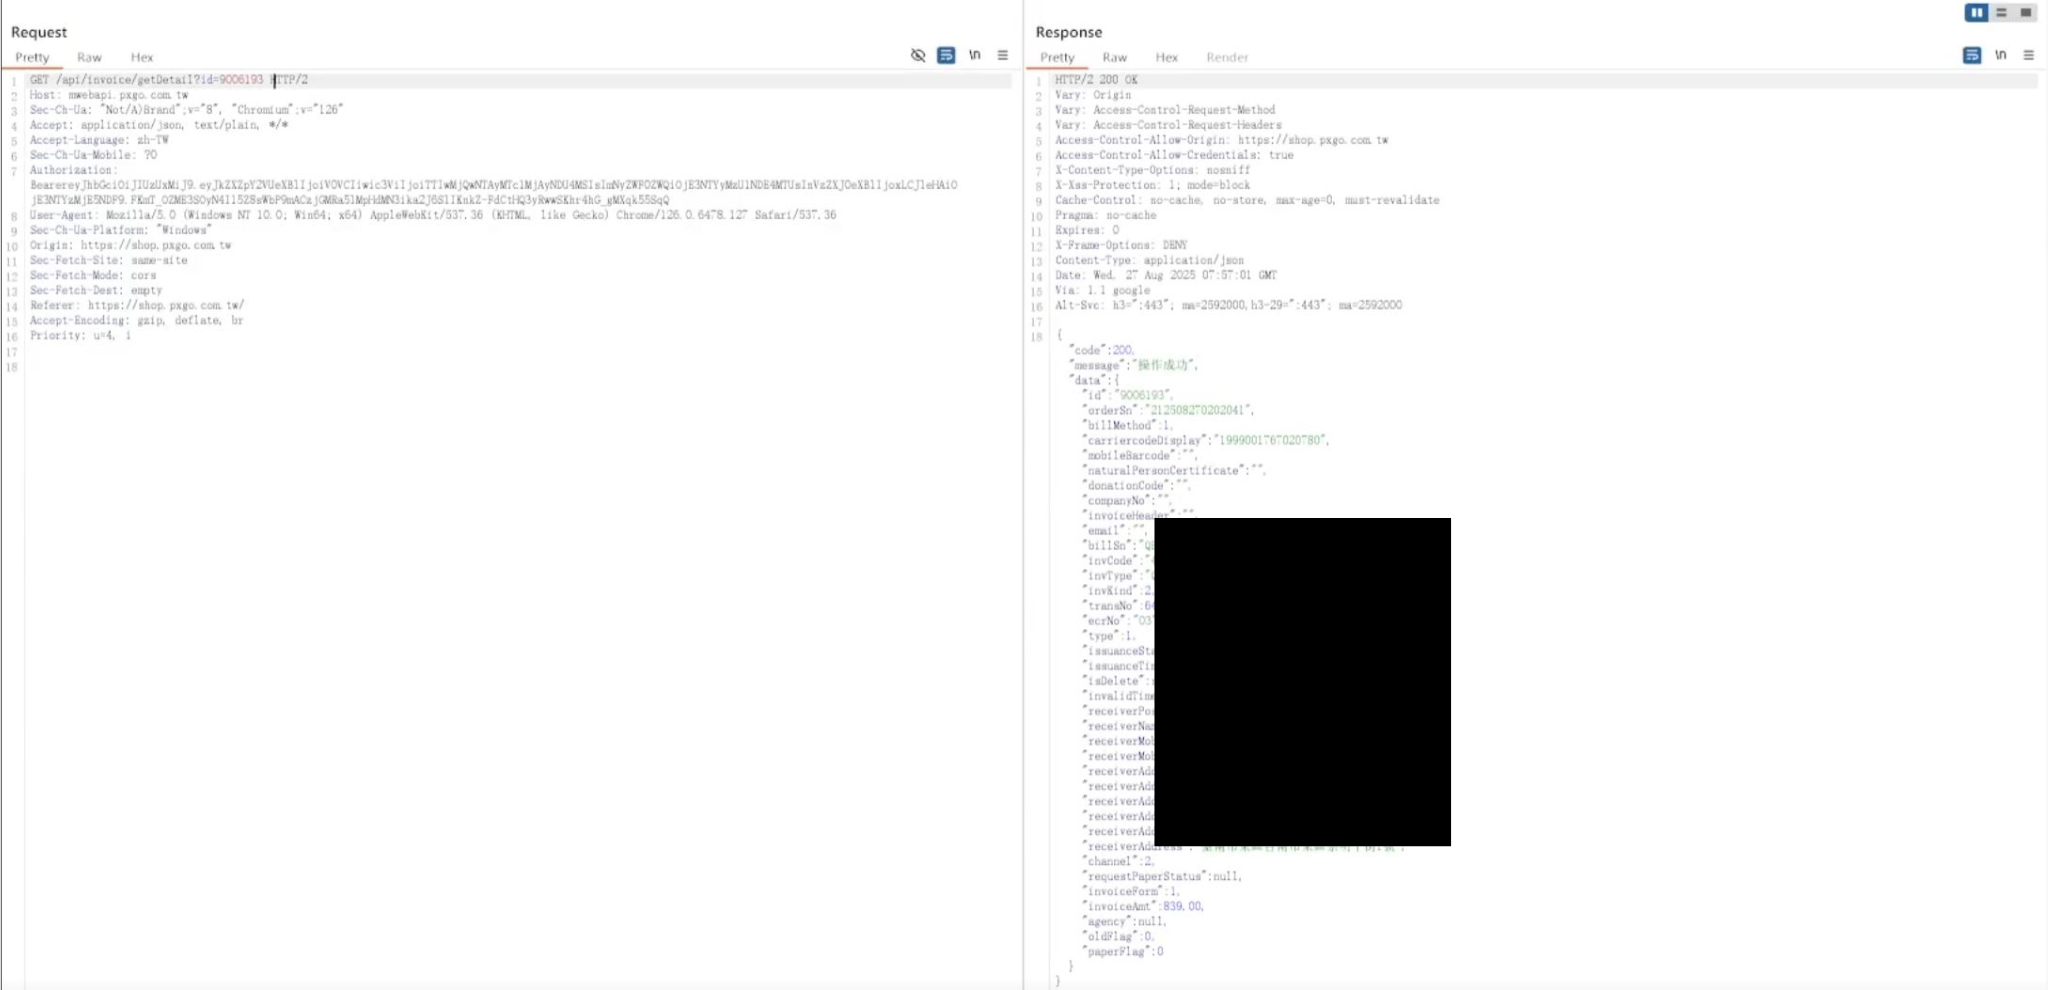Image resolution: width=2048 pixels, height=990 pixels.
Task: Click the "naturalPersonCertificate" JSON field
Action: click(1174, 470)
